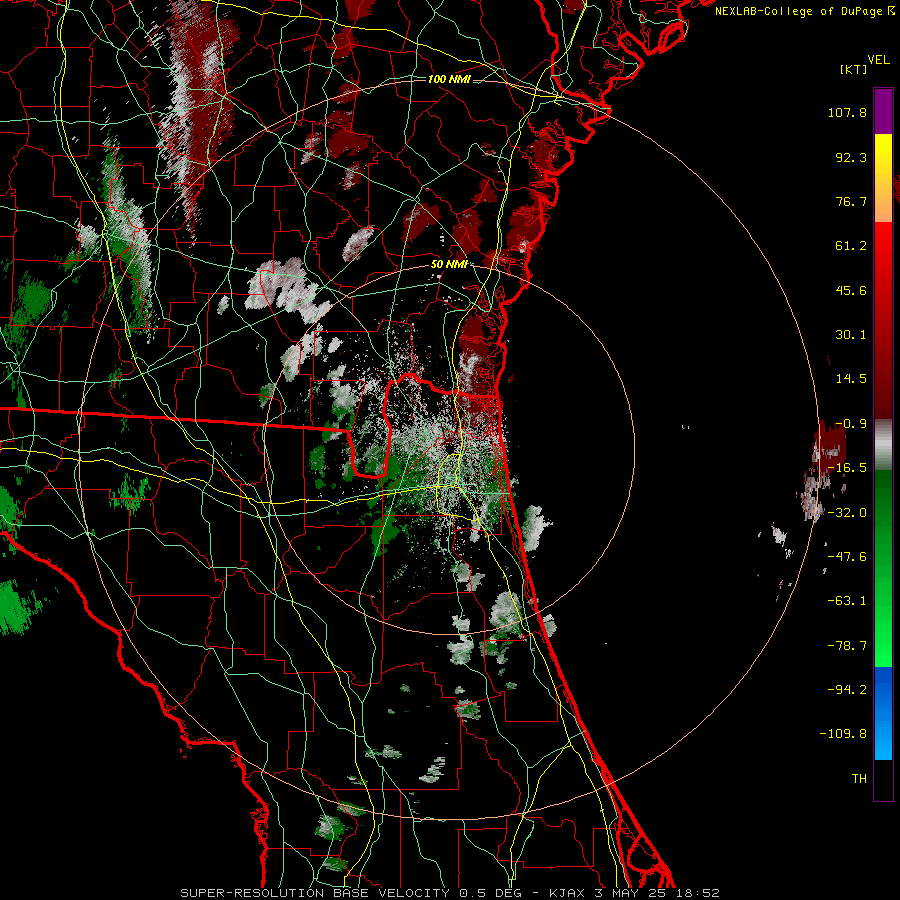The width and height of the screenshot is (900, 900).
Task: Select the 30.1 scale value
Action: (851, 335)
